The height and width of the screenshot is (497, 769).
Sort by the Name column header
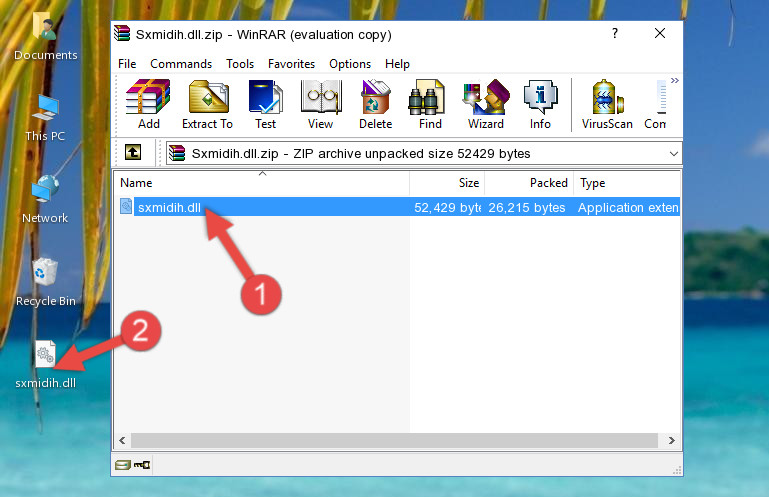[262, 183]
